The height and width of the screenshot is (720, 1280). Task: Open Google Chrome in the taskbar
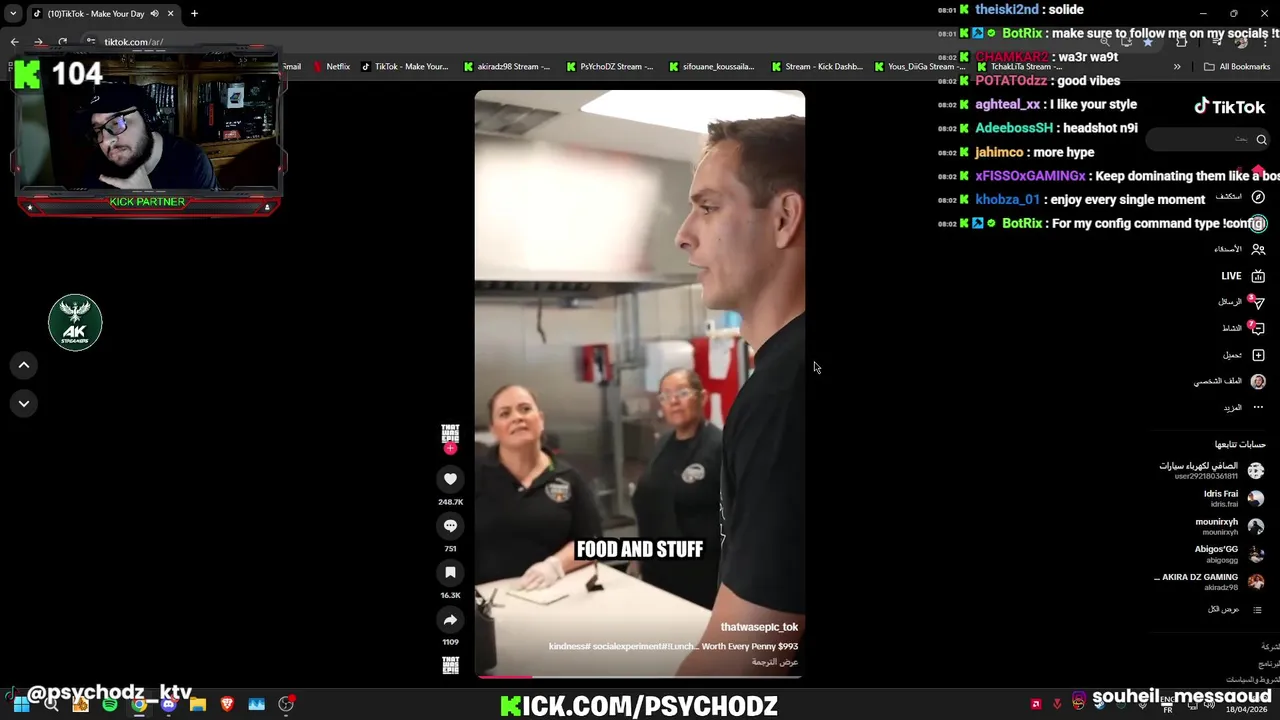point(139,704)
